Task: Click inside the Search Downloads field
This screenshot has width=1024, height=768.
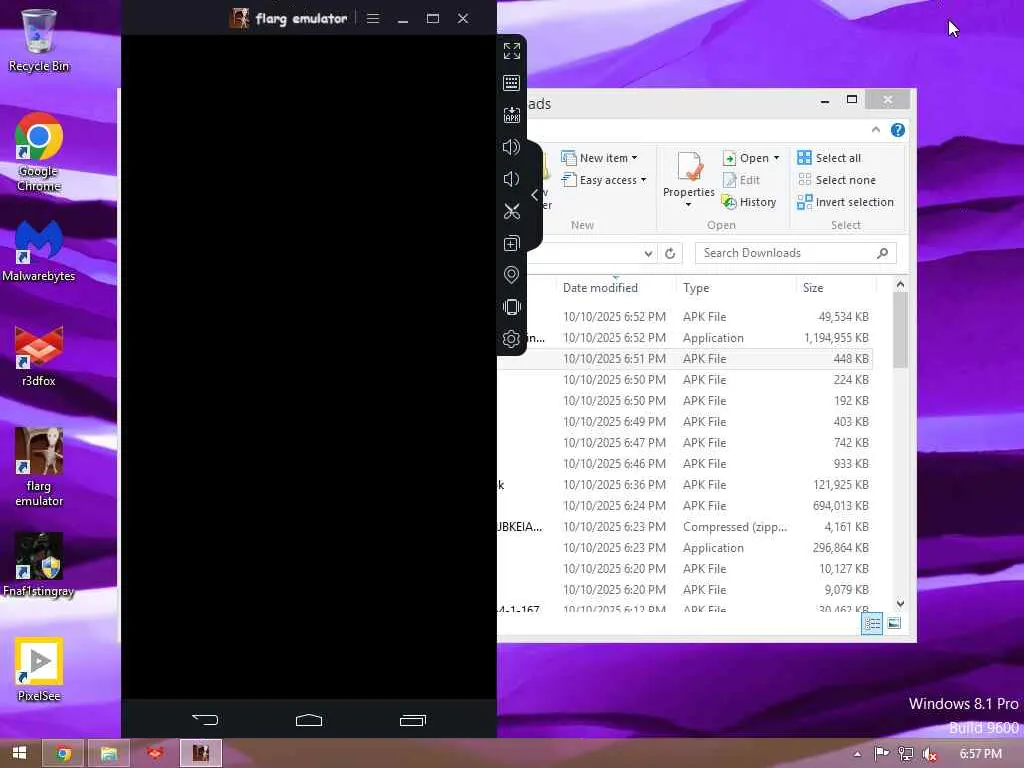Action: [788, 253]
